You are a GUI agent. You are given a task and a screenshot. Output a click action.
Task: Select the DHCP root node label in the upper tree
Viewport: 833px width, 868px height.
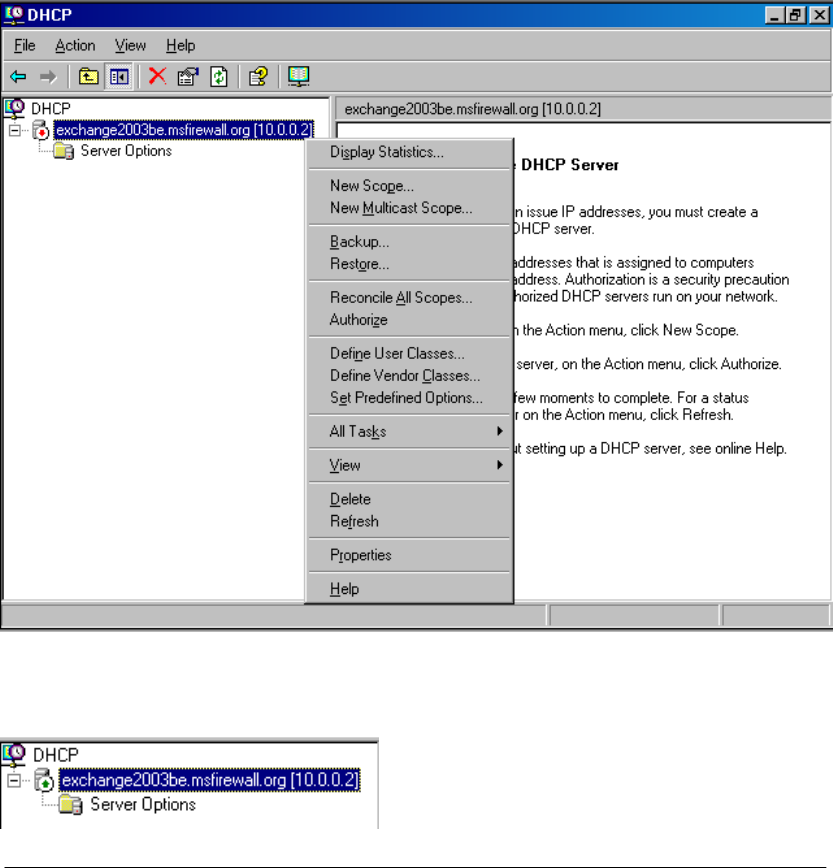click(51, 108)
